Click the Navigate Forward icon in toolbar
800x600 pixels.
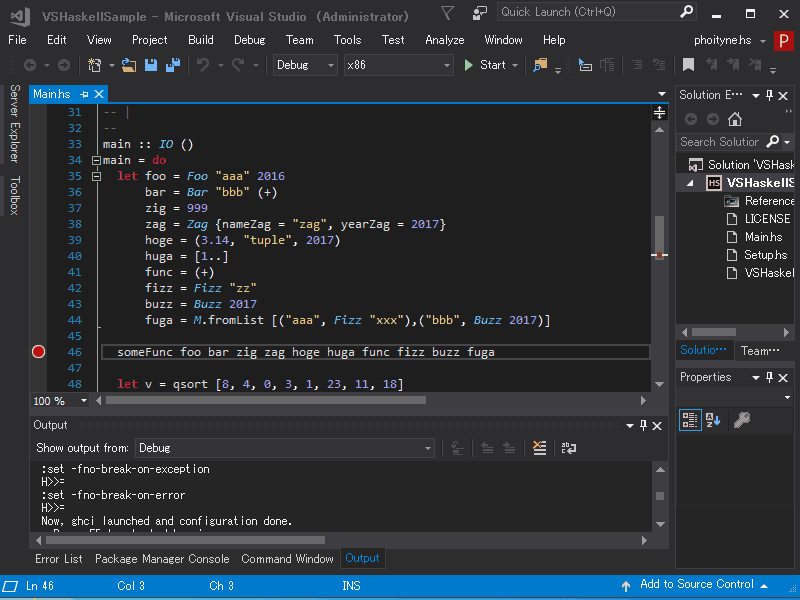[64, 65]
